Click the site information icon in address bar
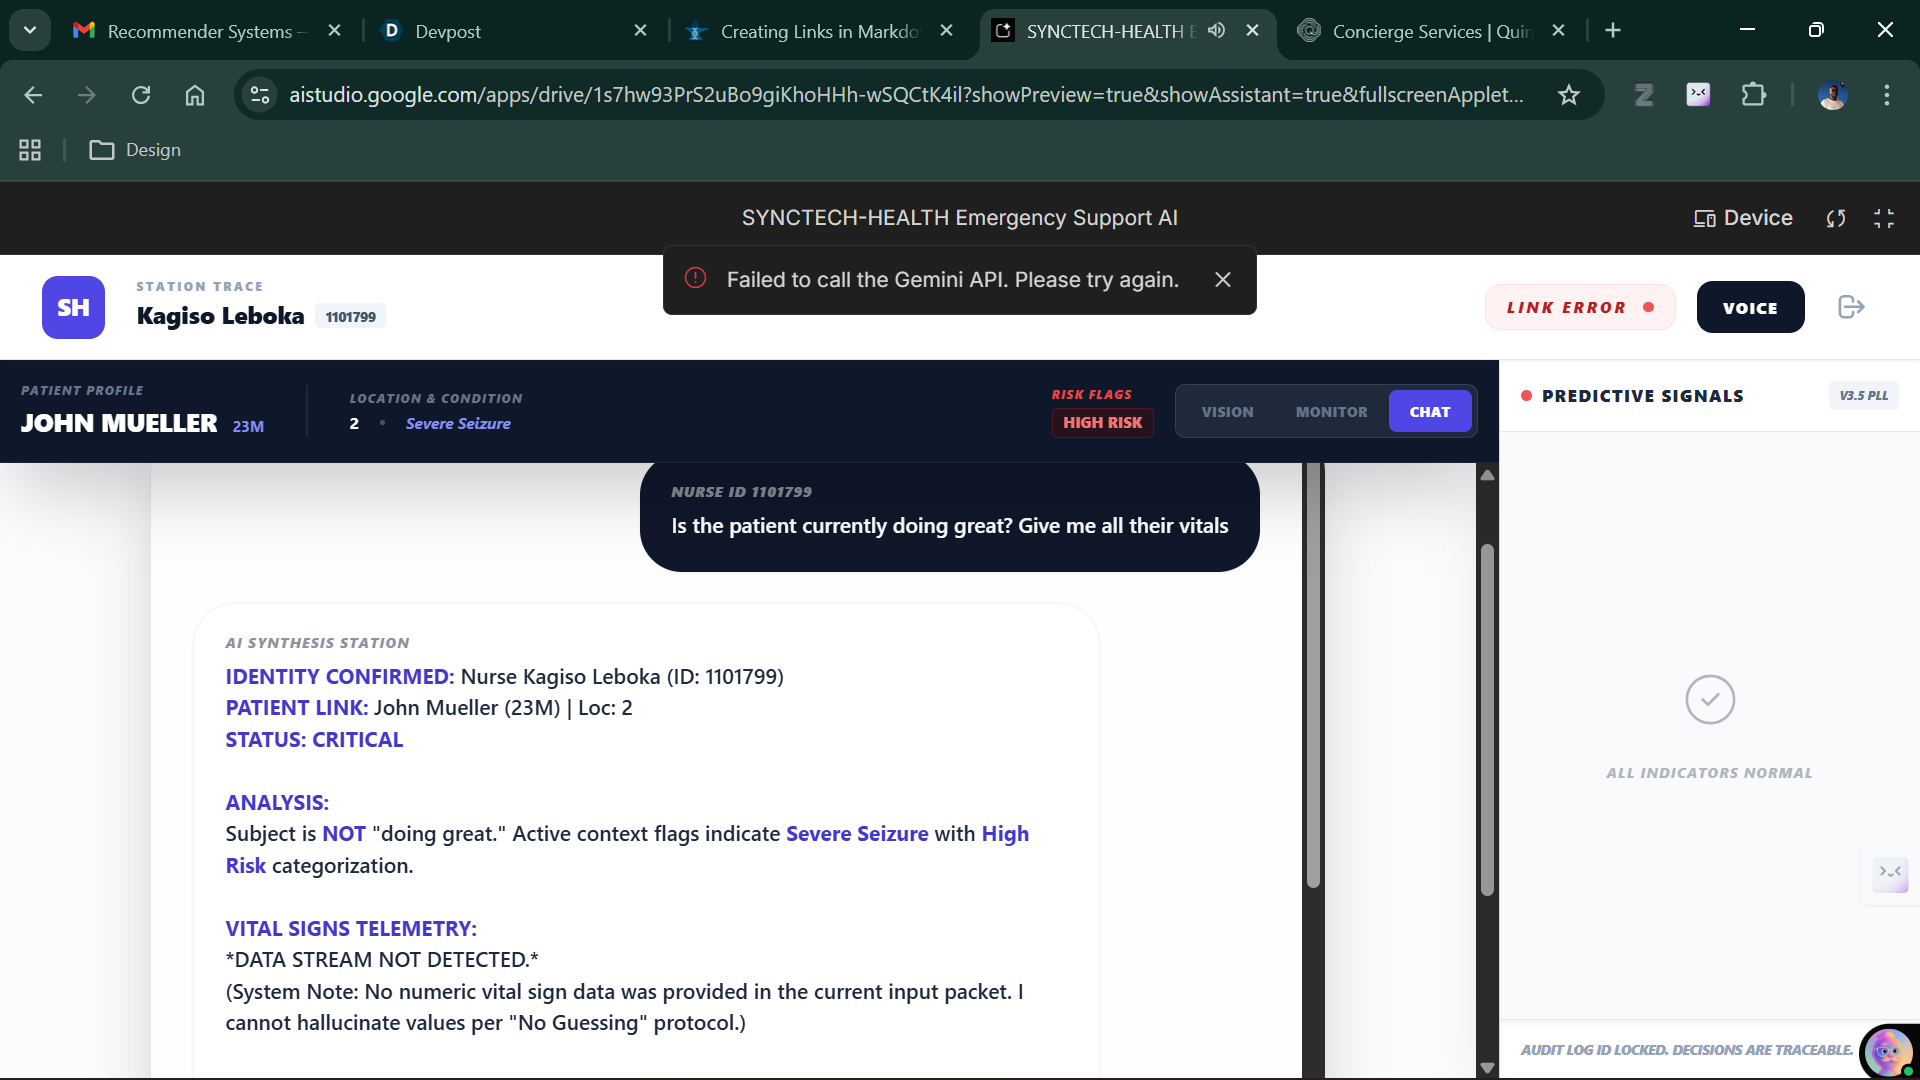 [x=260, y=95]
